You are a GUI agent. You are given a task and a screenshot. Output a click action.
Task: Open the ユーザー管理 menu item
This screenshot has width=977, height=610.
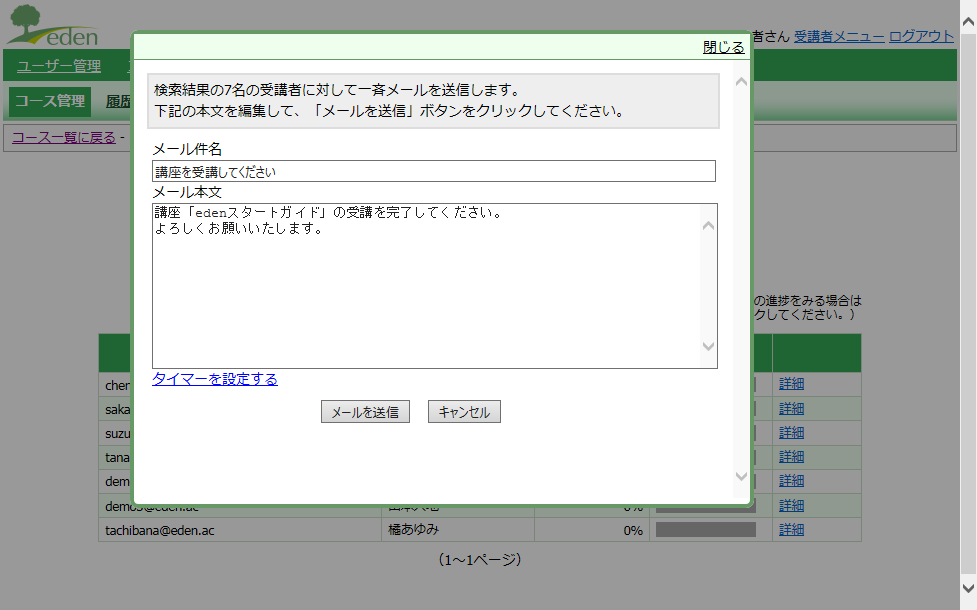pyautogui.click(x=59, y=66)
